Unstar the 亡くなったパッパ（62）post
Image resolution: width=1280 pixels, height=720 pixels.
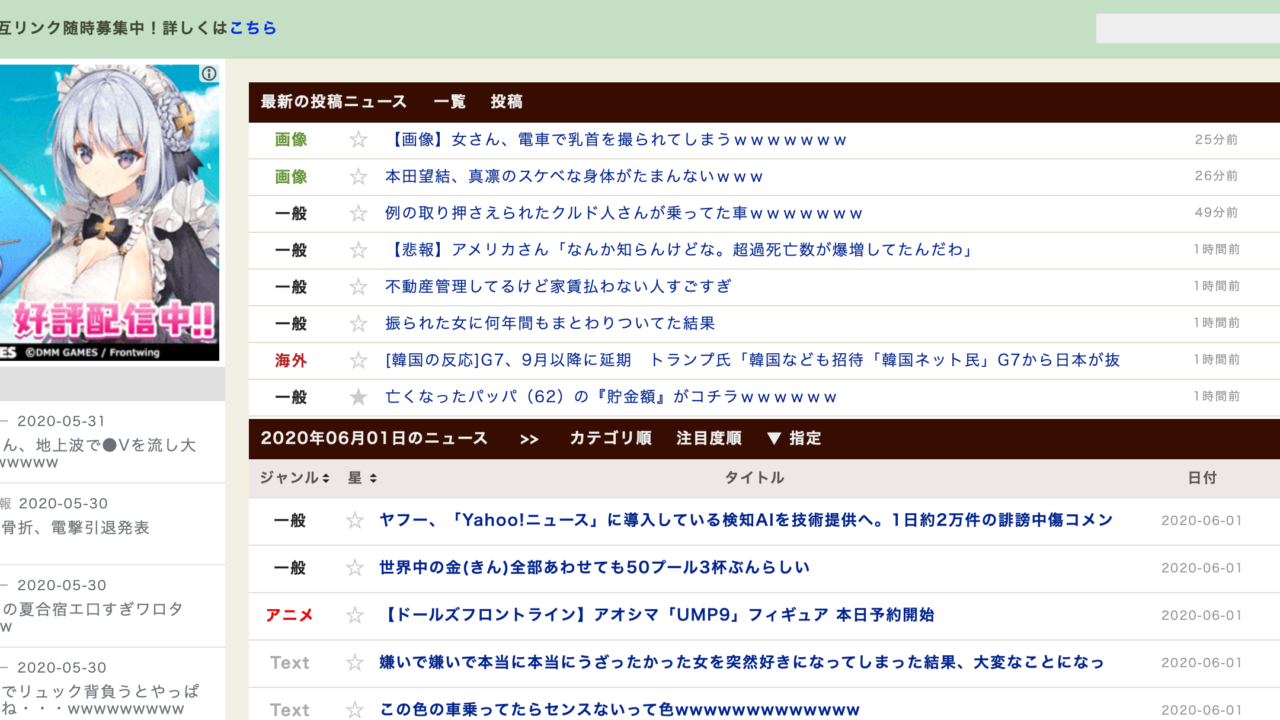[358, 397]
